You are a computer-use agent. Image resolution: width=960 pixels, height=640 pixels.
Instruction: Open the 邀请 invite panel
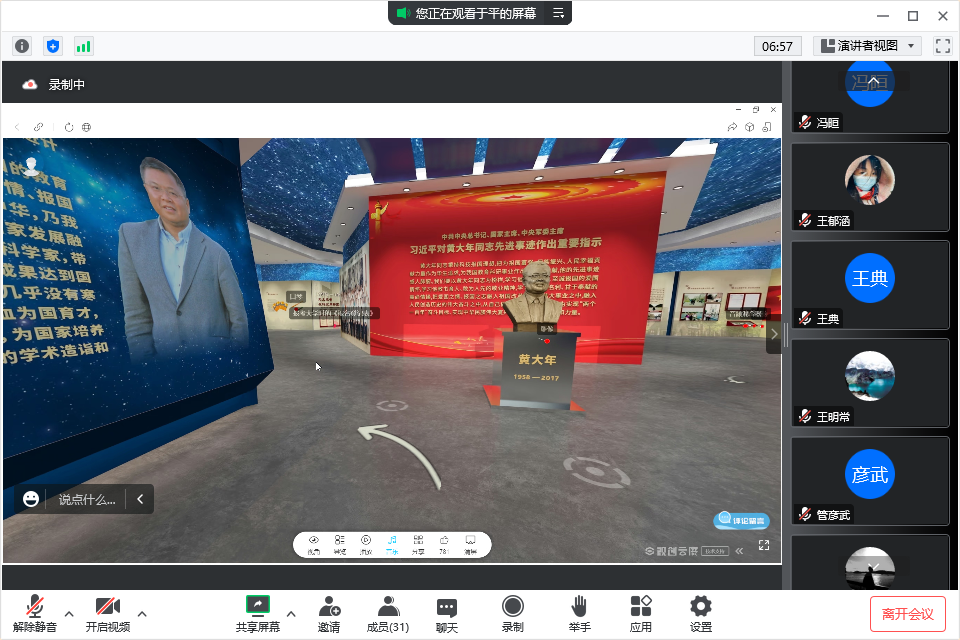coord(329,613)
